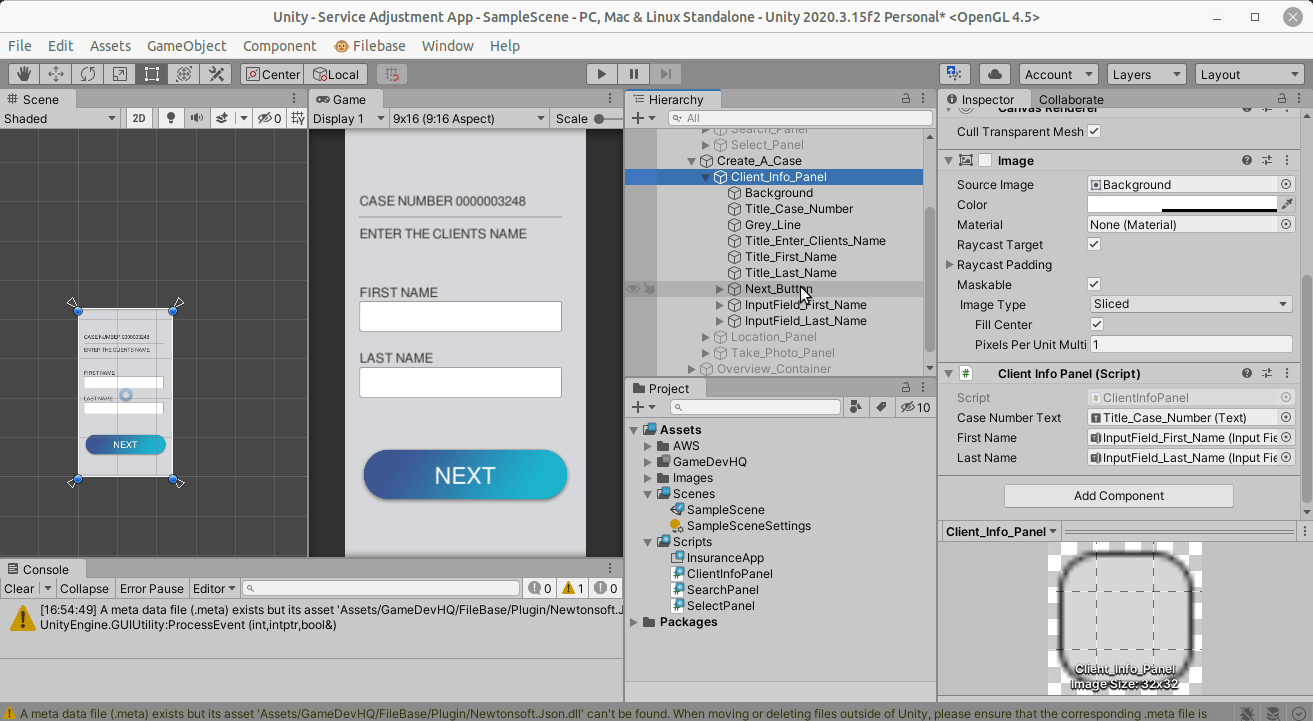Lock the Inspector panel
The height and width of the screenshot is (721, 1313).
coord(1282,99)
